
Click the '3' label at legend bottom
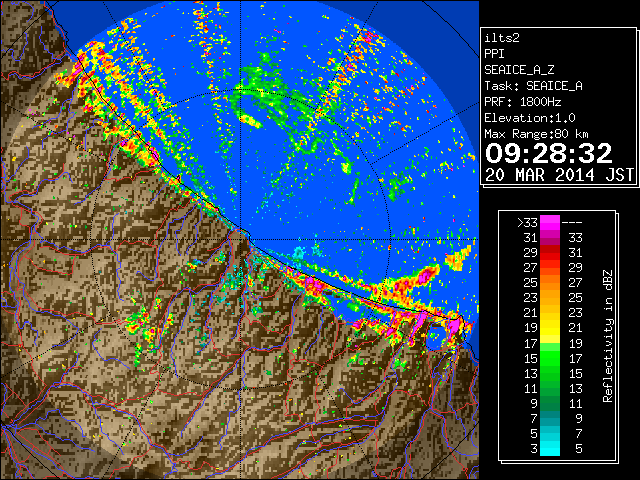pyautogui.click(x=534, y=449)
